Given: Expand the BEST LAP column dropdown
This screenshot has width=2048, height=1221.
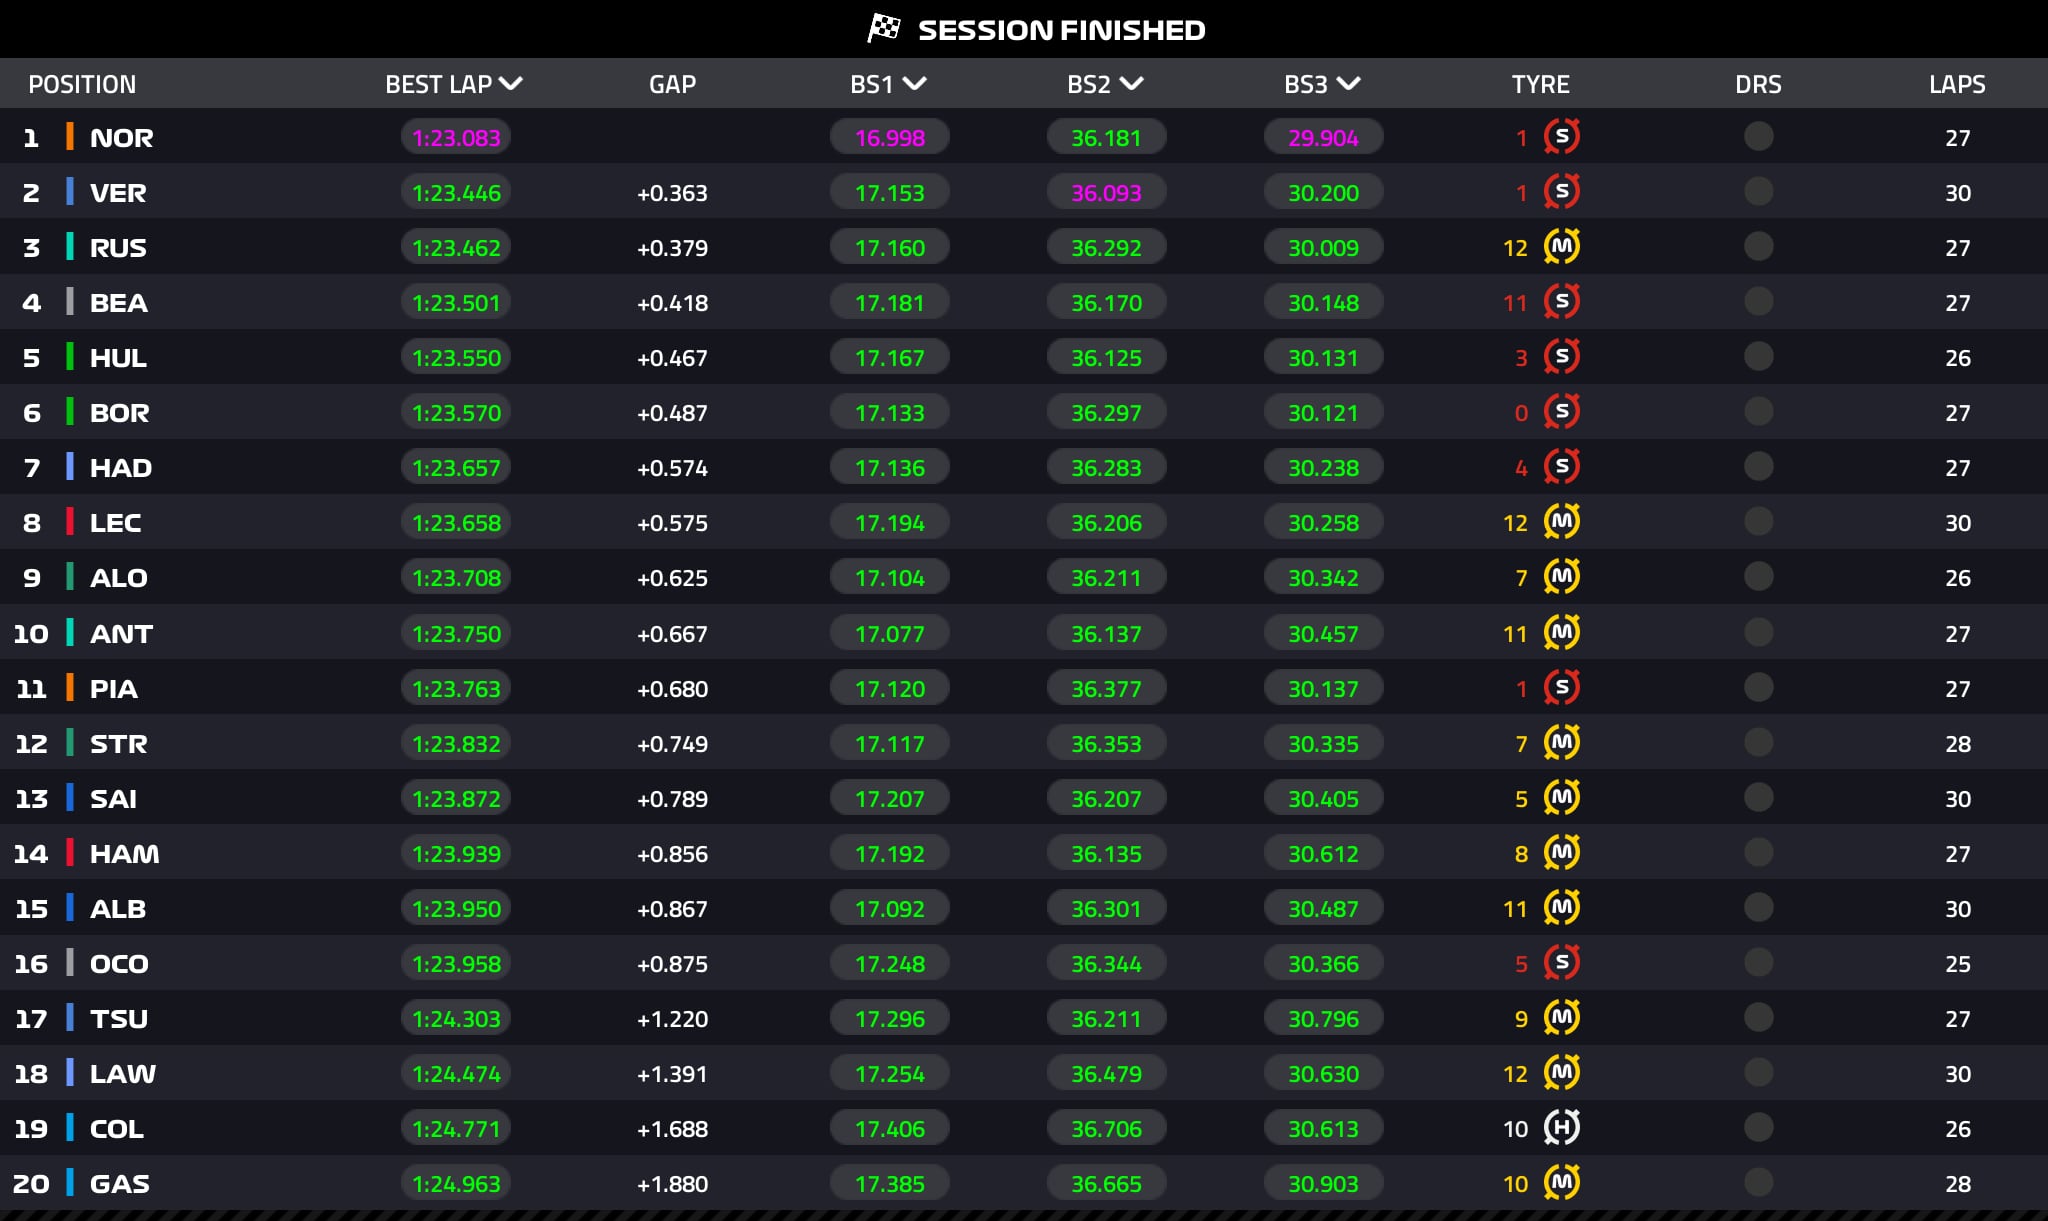Looking at the screenshot, I should point(511,84).
